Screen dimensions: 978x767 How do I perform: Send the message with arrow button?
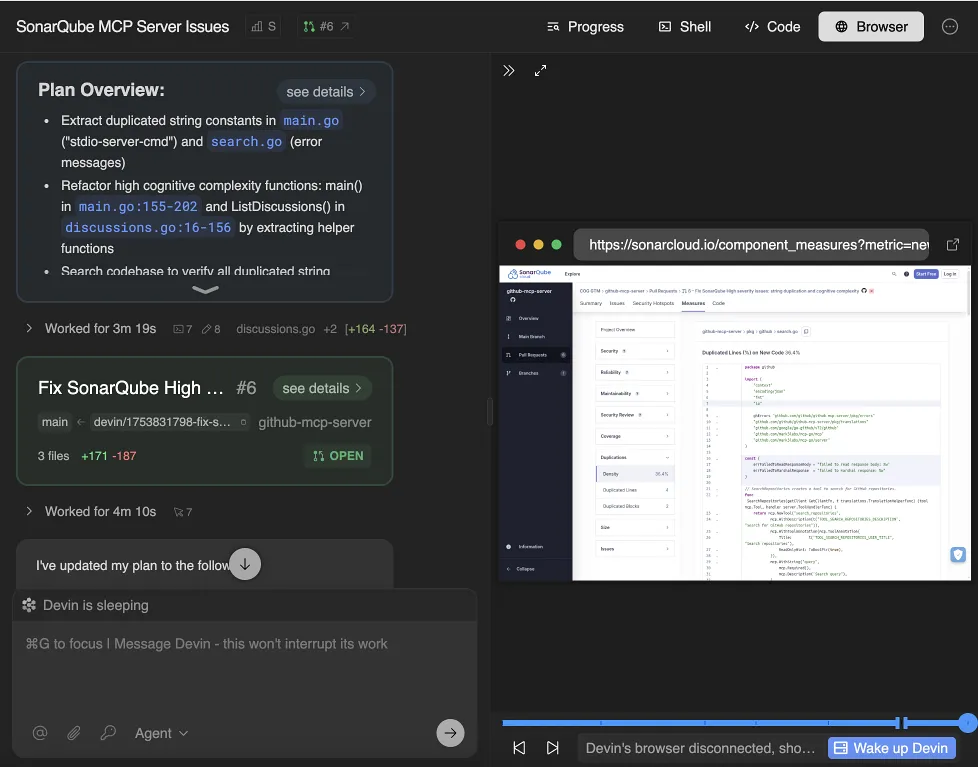[450, 733]
